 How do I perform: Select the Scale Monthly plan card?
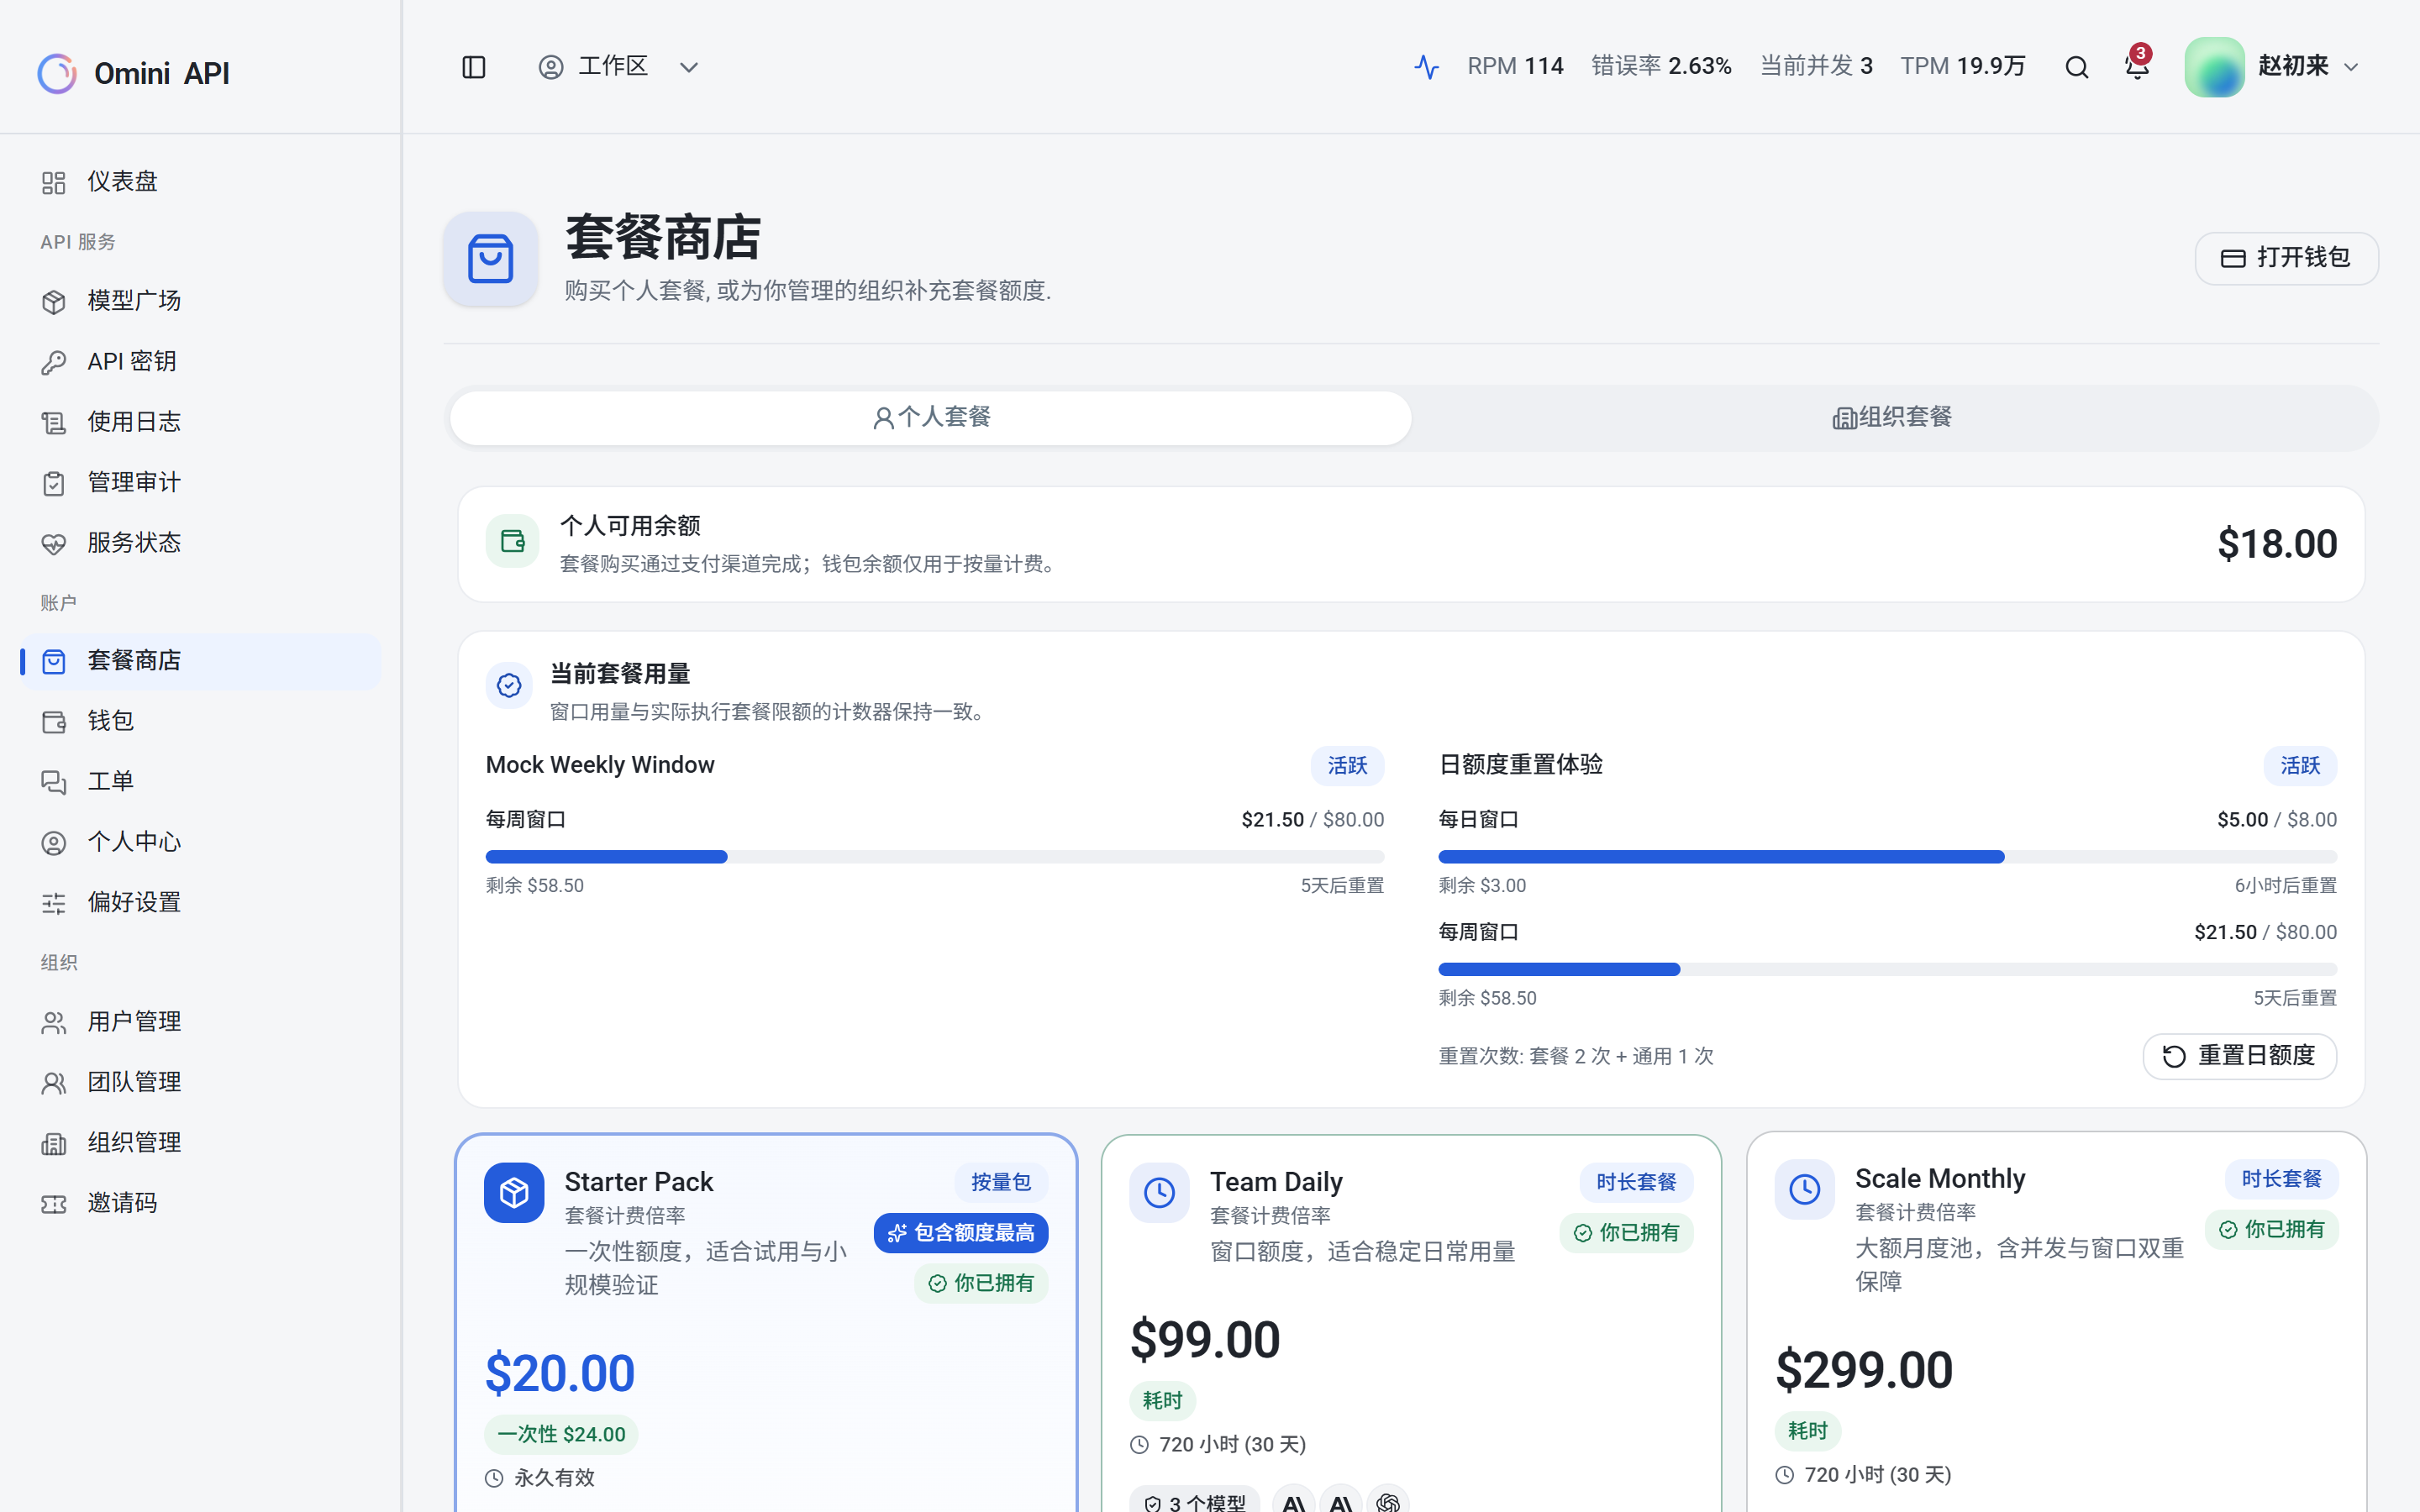pos(2056,1321)
